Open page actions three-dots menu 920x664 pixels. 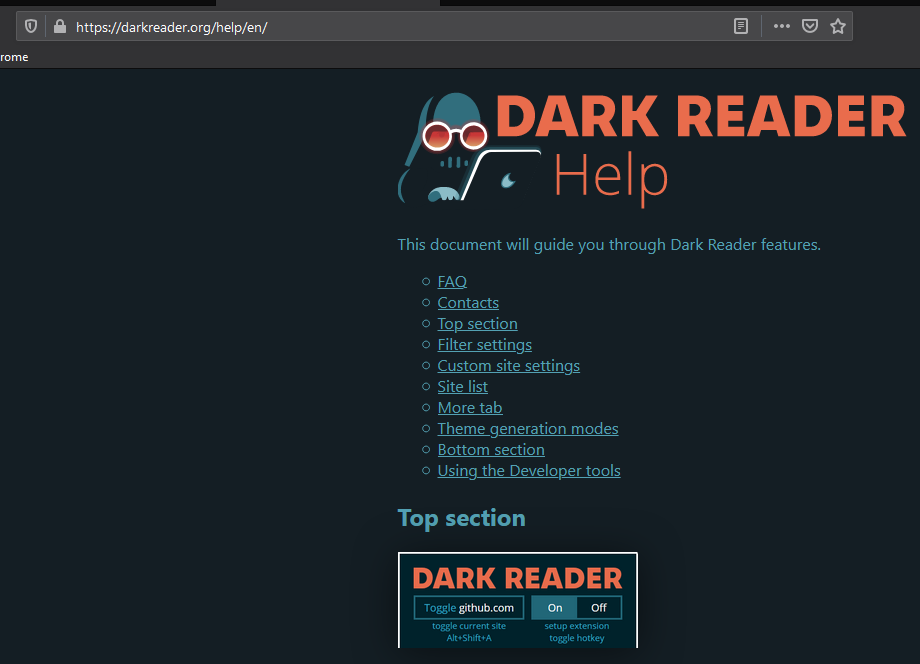pyautogui.click(x=782, y=27)
